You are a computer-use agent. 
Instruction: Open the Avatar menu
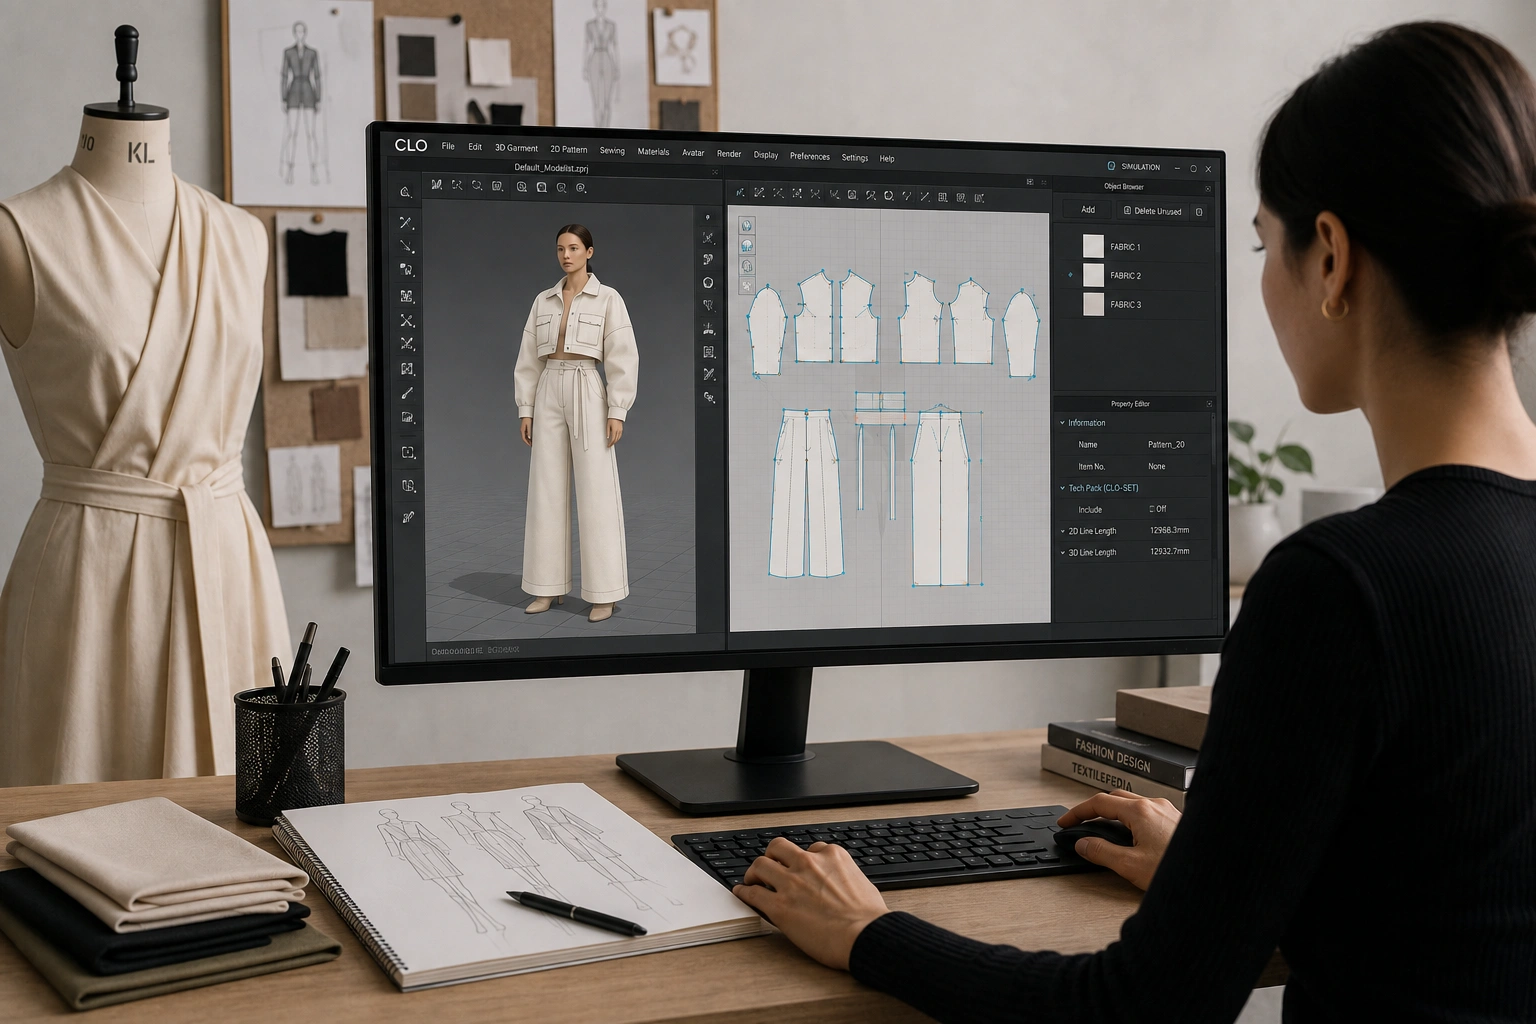click(x=693, y=153)
